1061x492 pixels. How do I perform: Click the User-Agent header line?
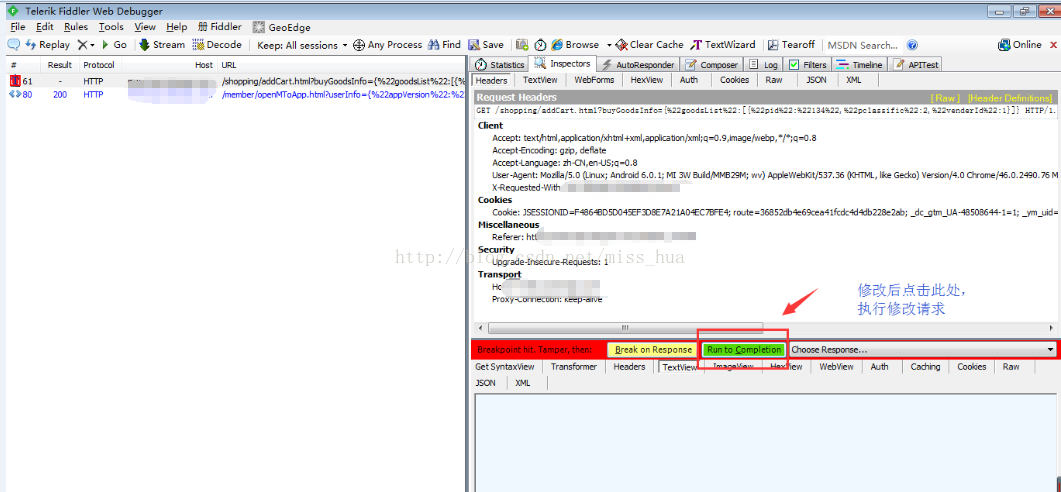click(x=776, y=175)
